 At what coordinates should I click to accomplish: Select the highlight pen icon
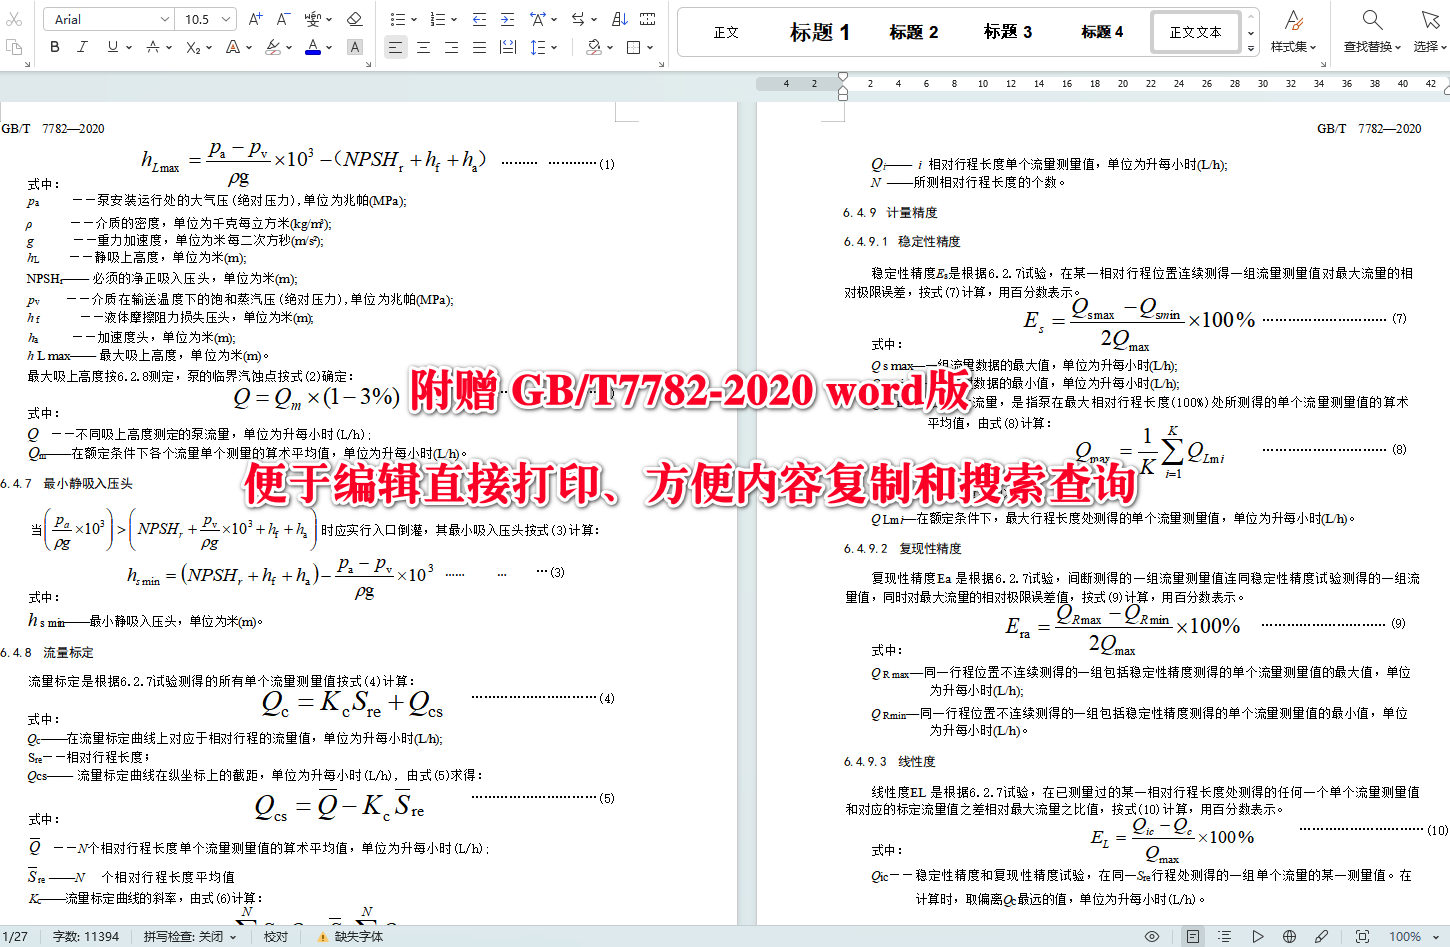click(x=272, y=46)
